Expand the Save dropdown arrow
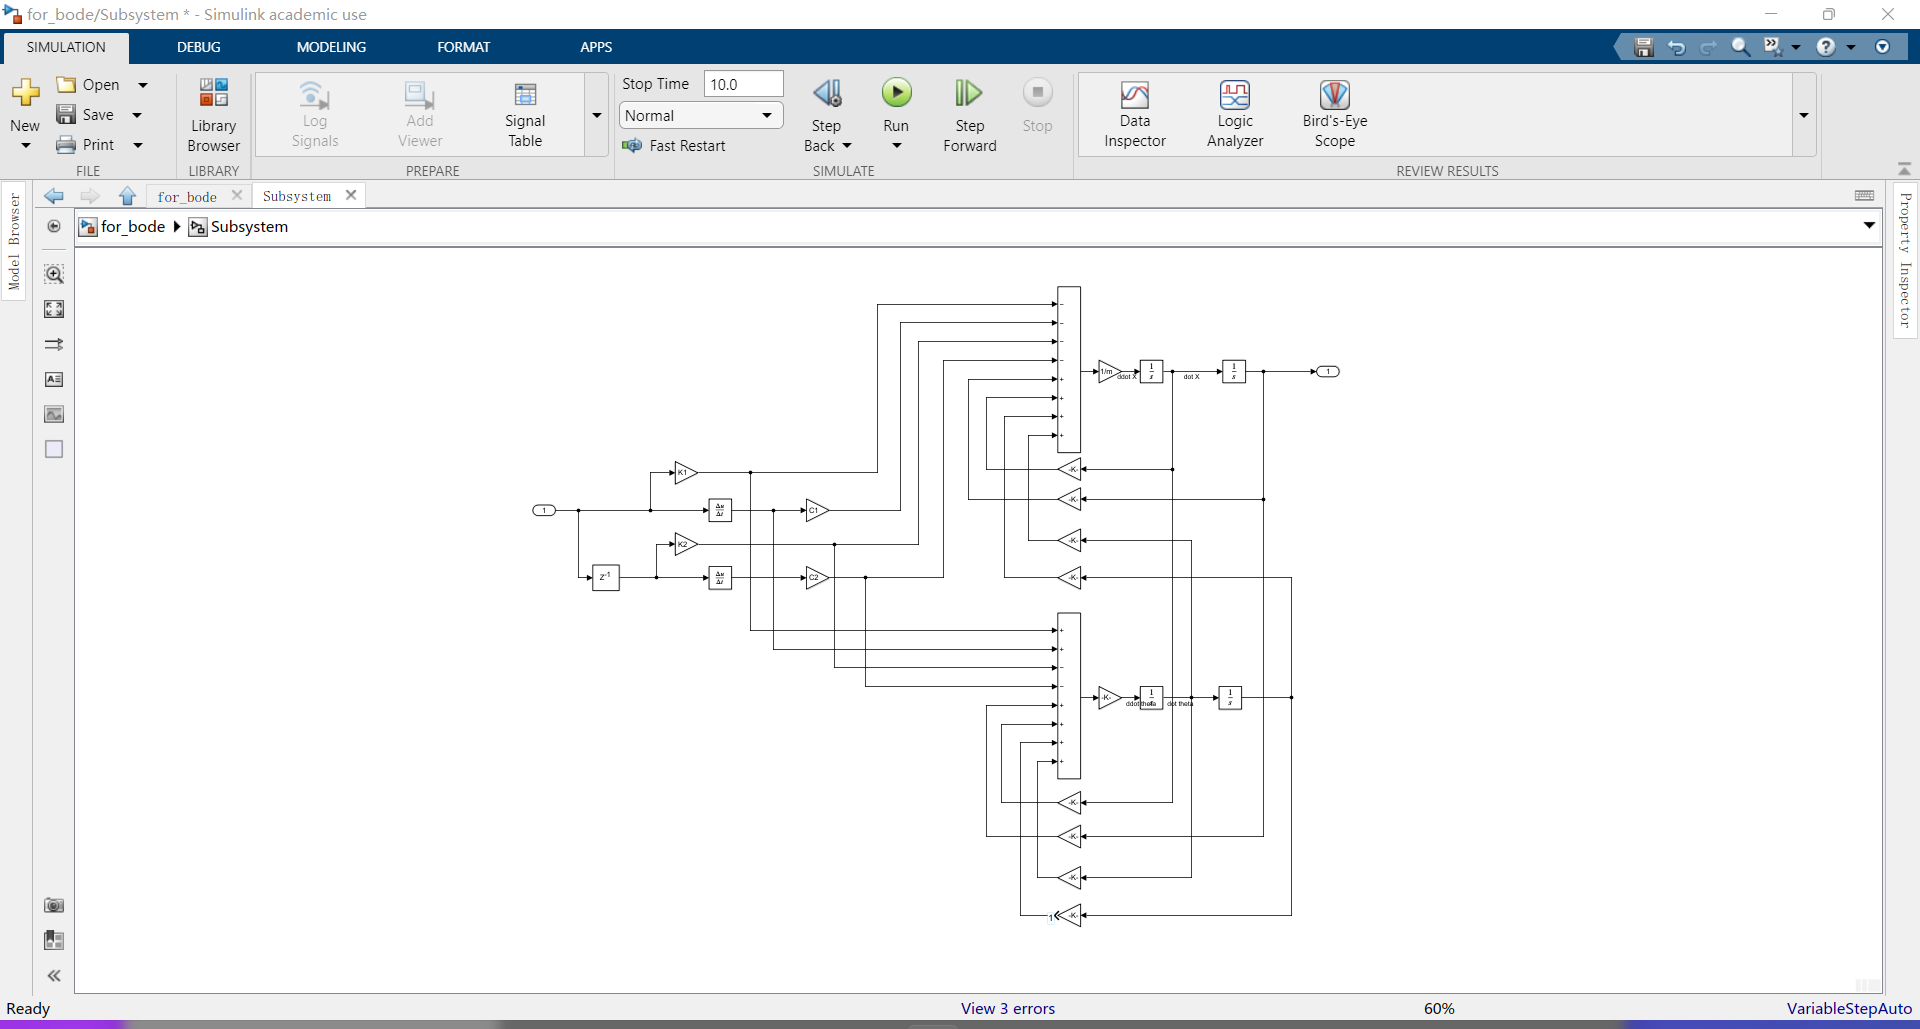The width and height of the screenshot is (1920, 1029). pos(137,115)
